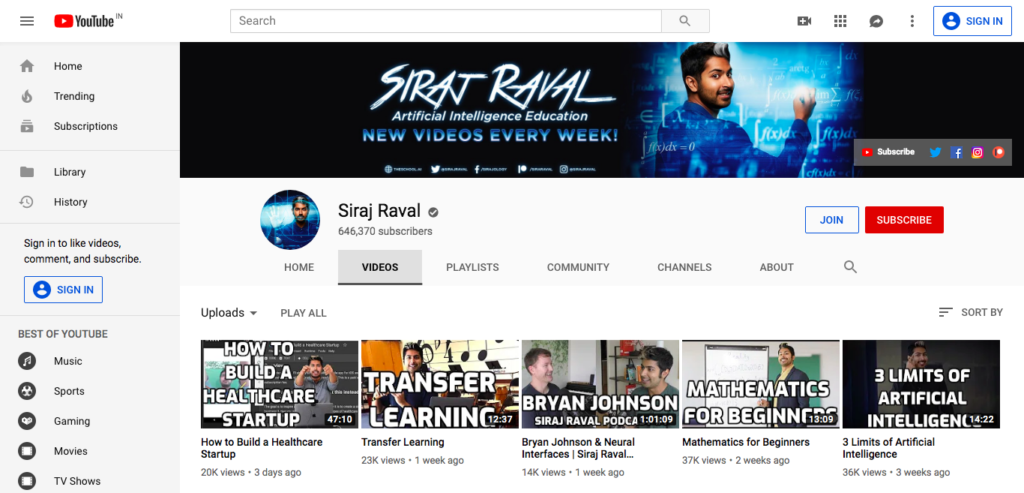Click the TV Shows icon in sidebar
The height and width of the screenshot is (493, 1024).
point(27,481)
